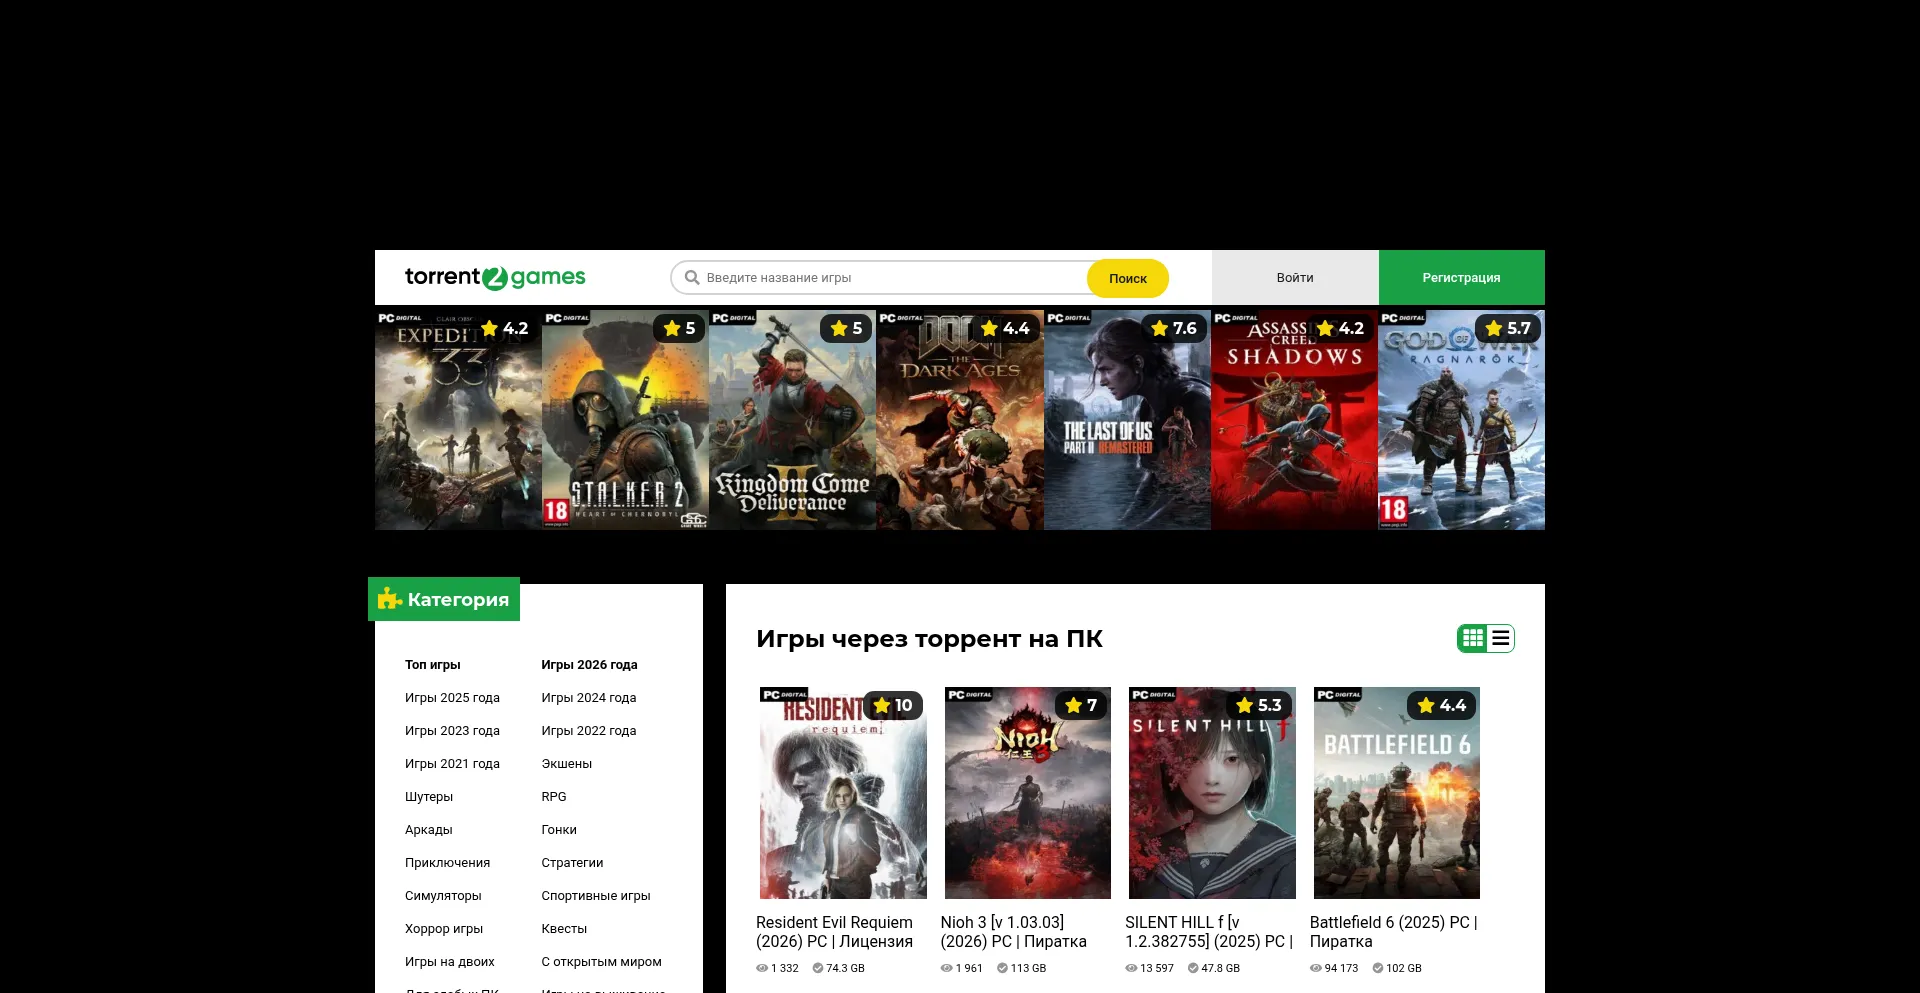Click star rating 7 on Nioh 3
Image resolution: width=1920 pixels, height=993 pixels.
[x=1081, y=705]
